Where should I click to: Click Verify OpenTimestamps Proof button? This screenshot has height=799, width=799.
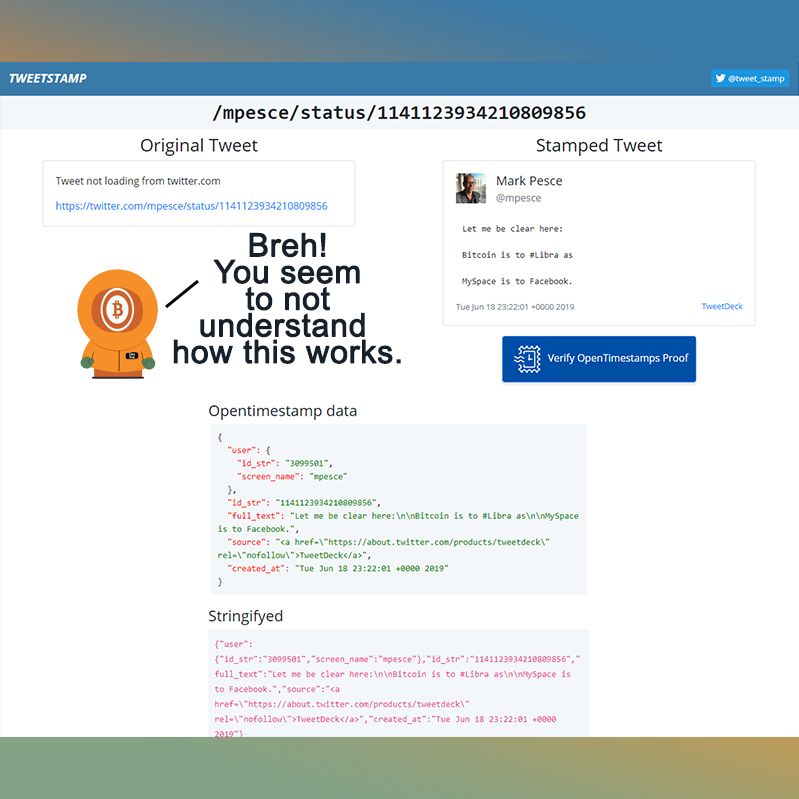tap(599, 359)
